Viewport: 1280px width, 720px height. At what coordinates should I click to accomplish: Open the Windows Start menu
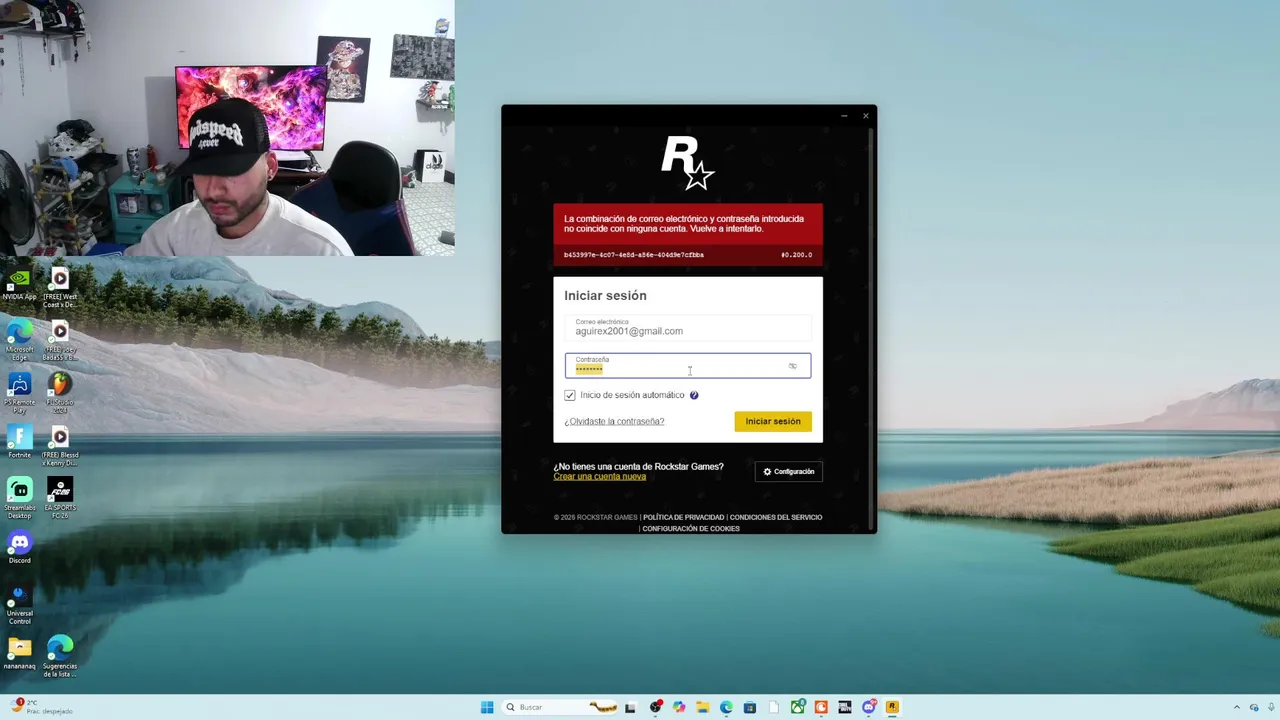pyautogui.click(x=487, y=707)
